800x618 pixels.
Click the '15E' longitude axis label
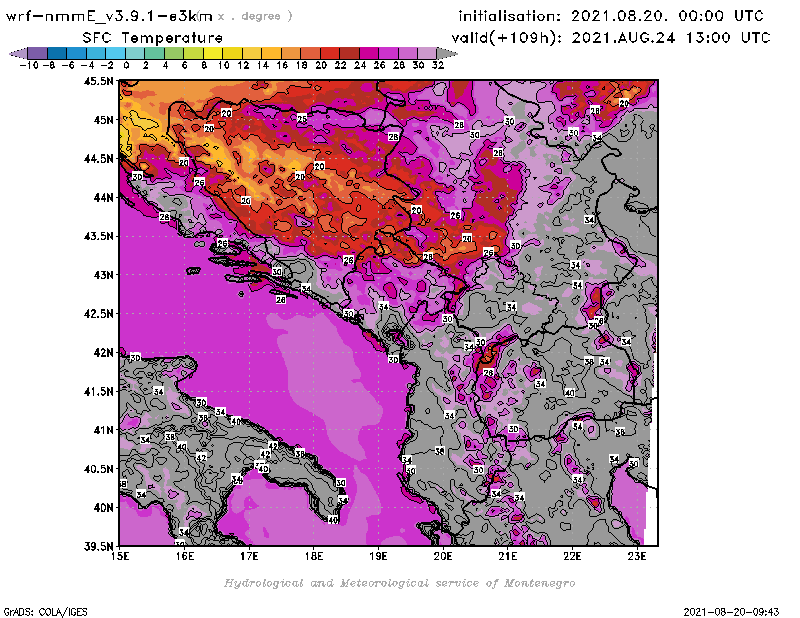click(120, 556)
